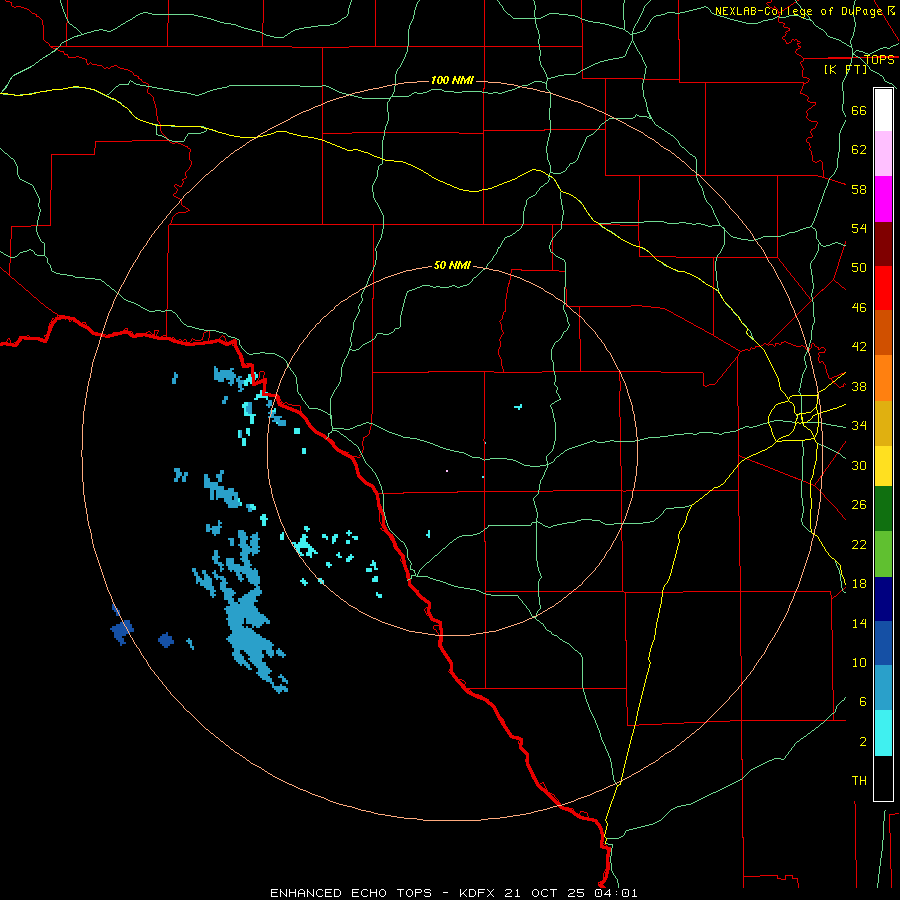The image size is (900, 900).
Task: Click the legend value 34
Action: point(859,426)
